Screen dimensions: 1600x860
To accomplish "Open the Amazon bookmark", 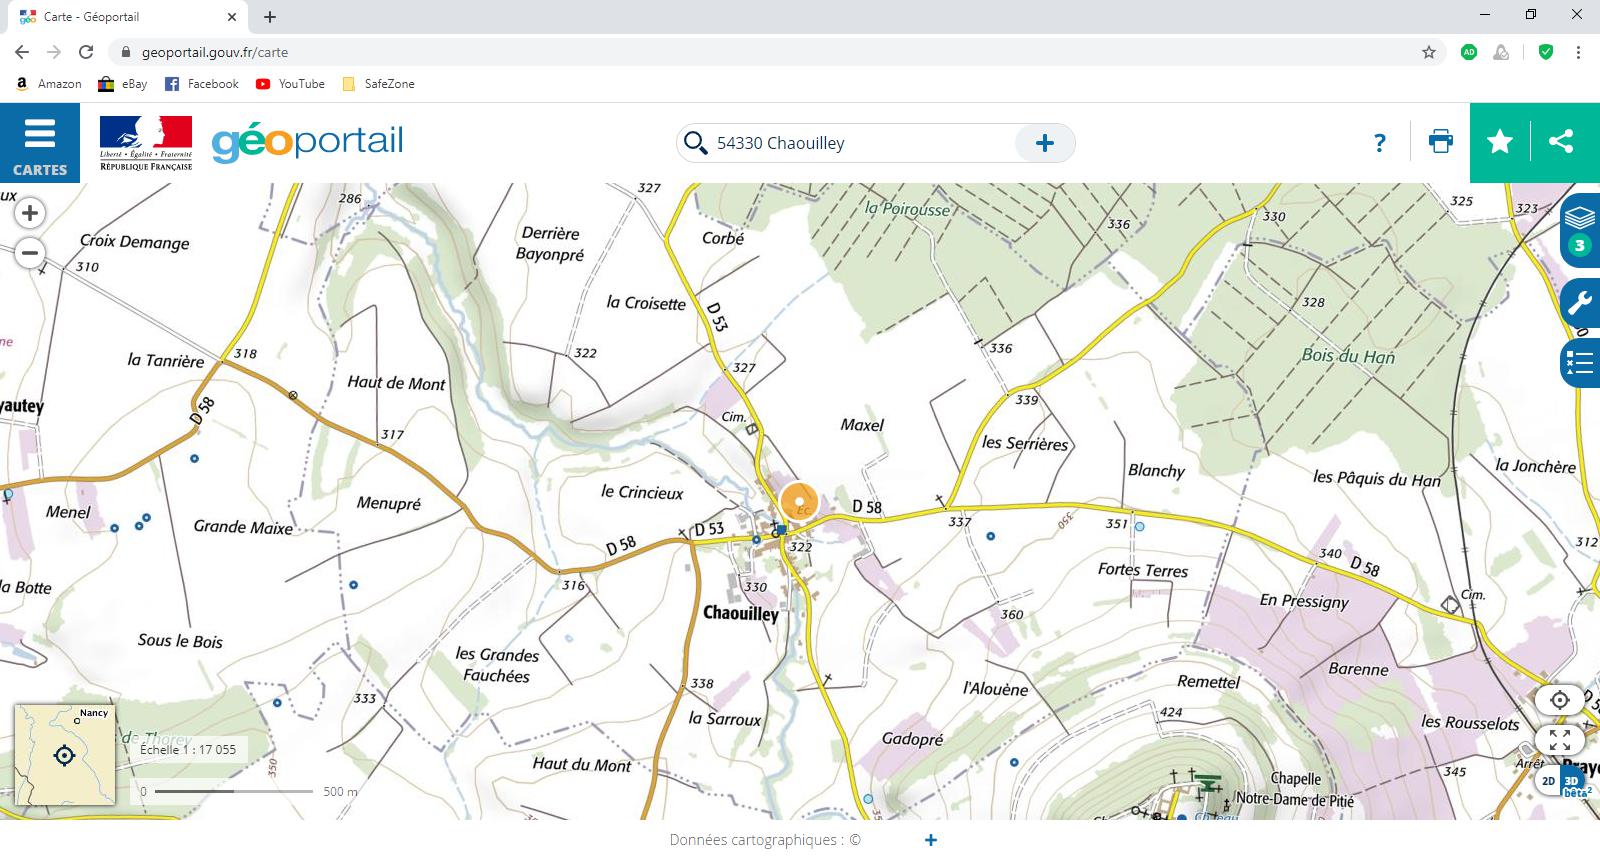I will click(49, 84).
